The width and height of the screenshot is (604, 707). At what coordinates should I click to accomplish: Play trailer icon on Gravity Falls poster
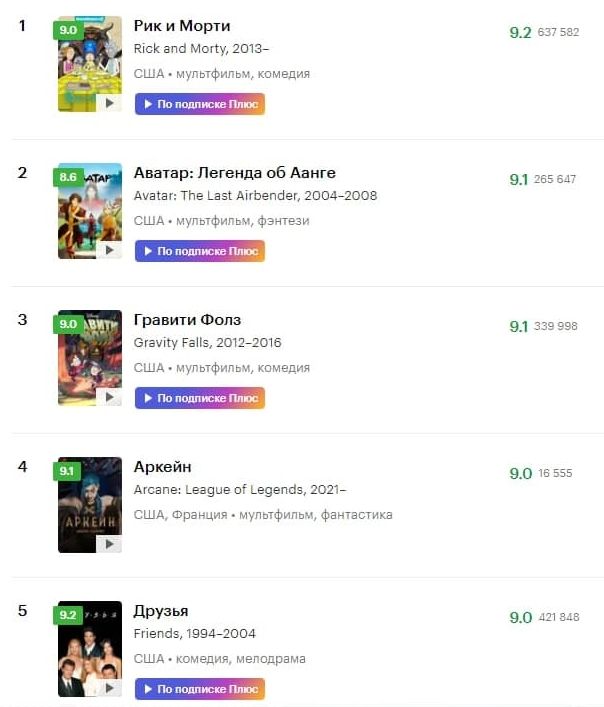pos(109,397)
